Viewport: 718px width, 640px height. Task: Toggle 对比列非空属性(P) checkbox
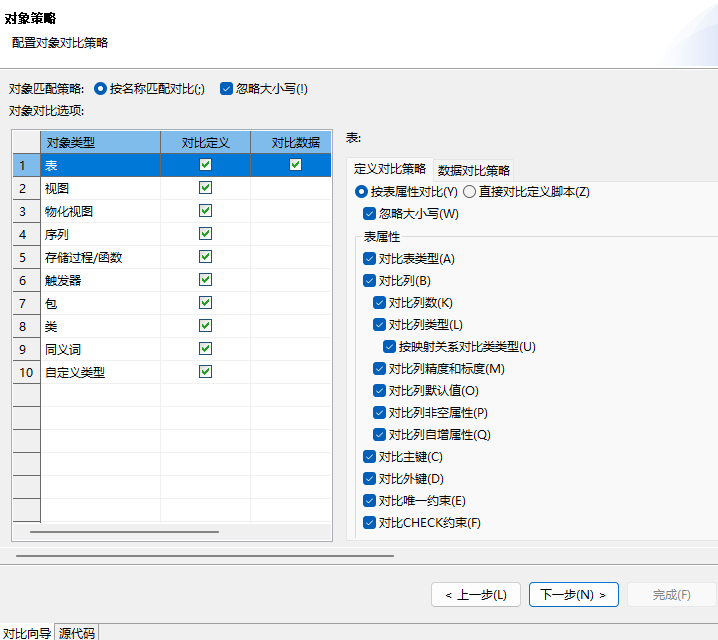379,412
